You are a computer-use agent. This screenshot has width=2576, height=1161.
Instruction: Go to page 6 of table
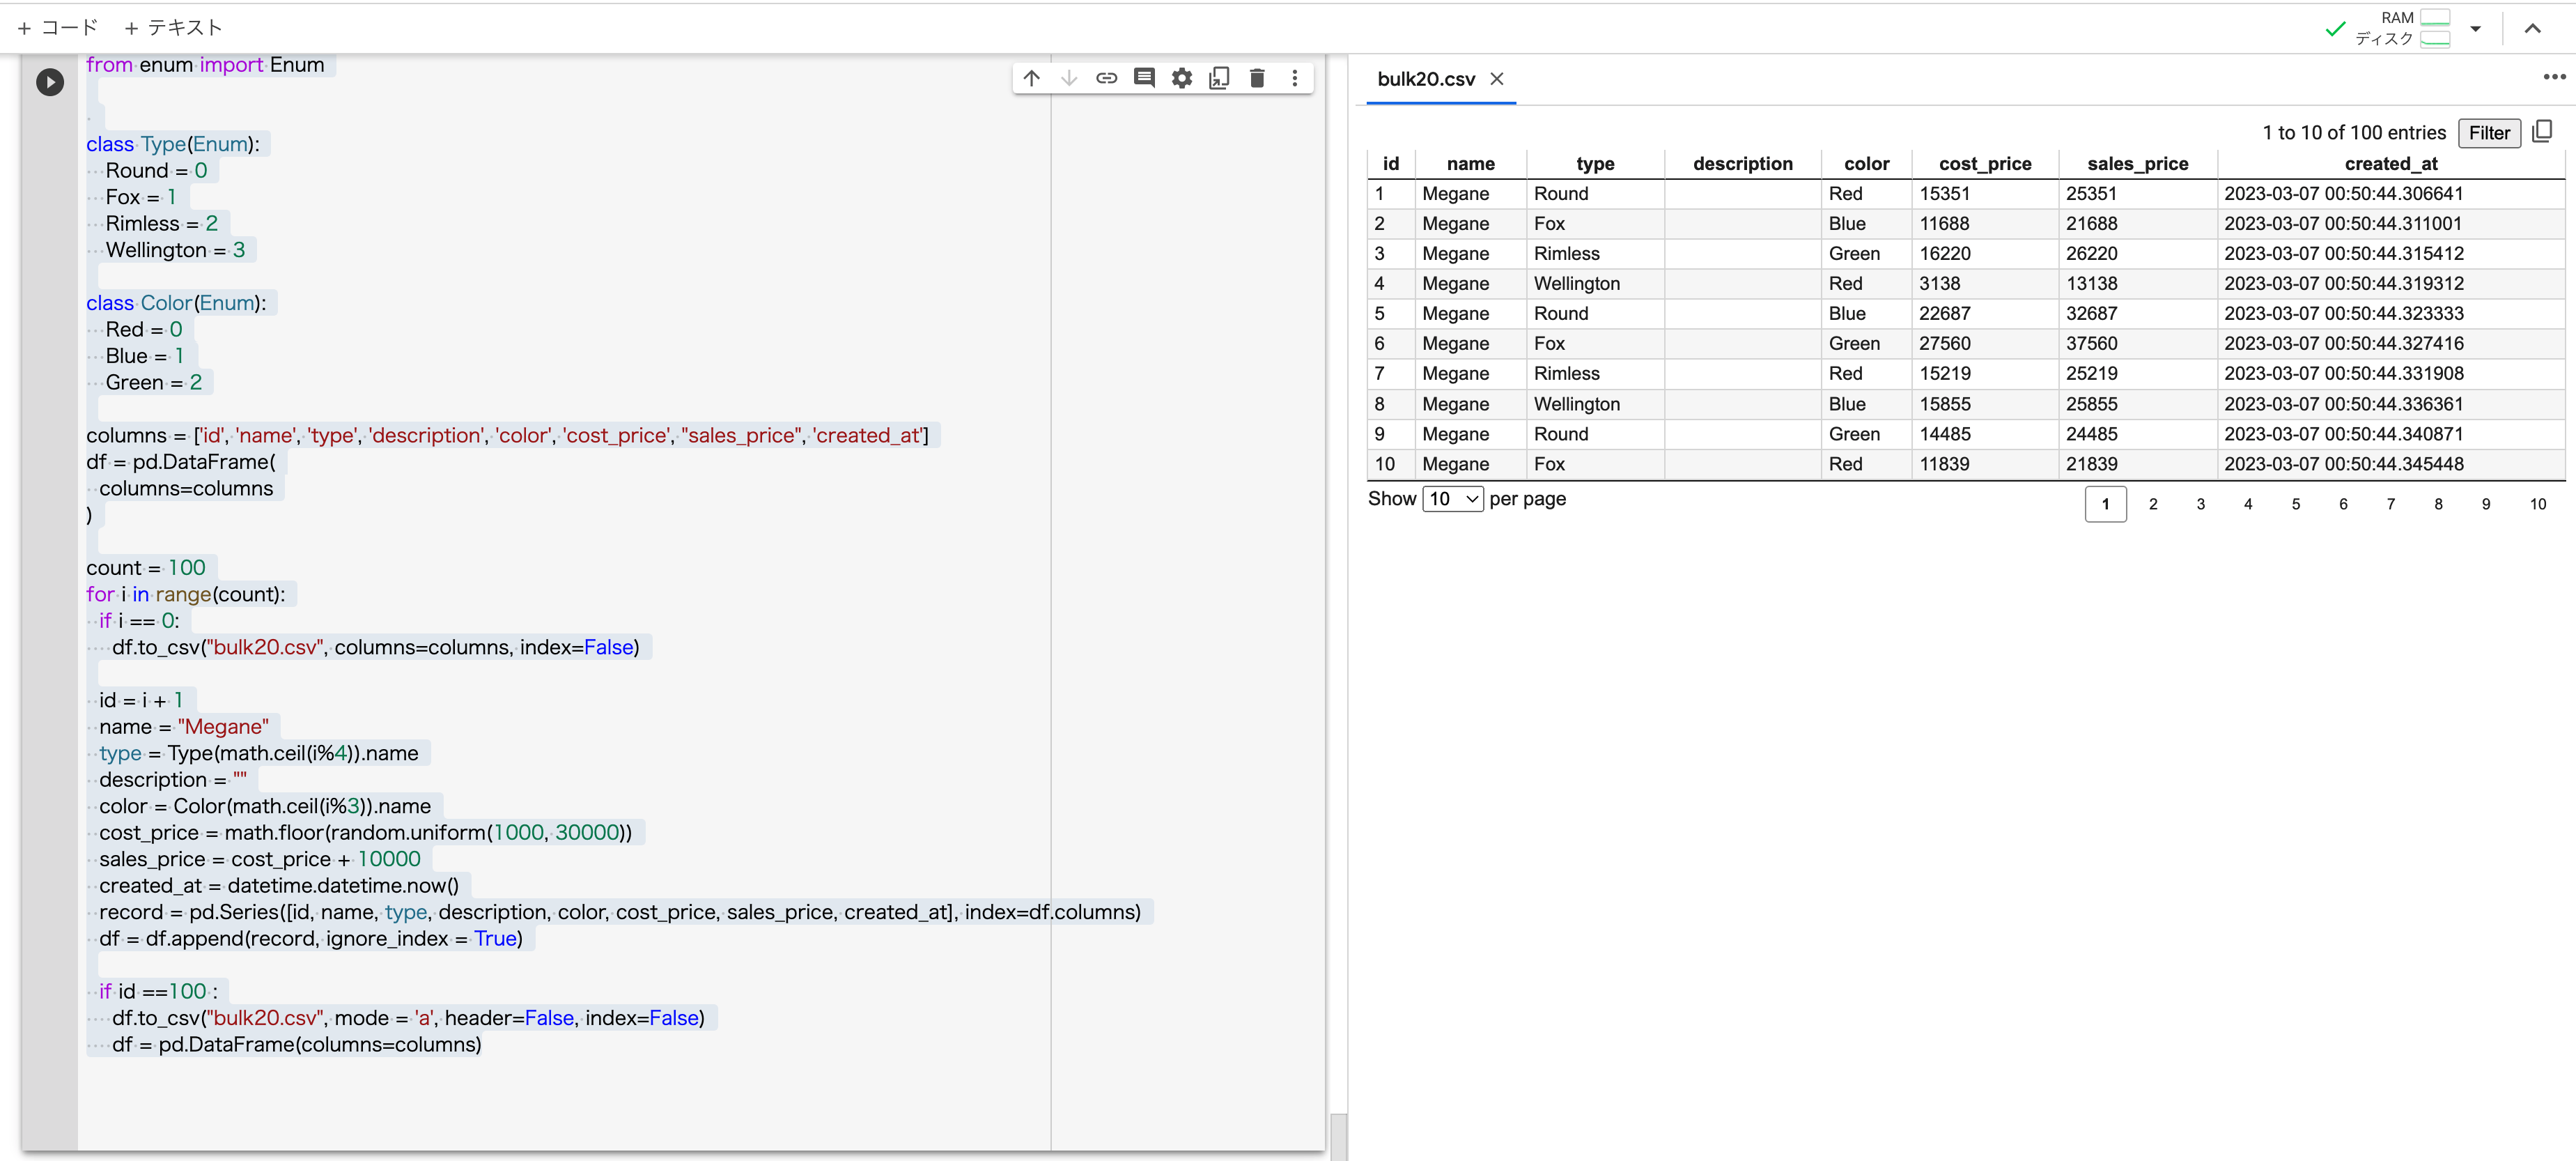pyautogui.click(x=2342, y=504)
